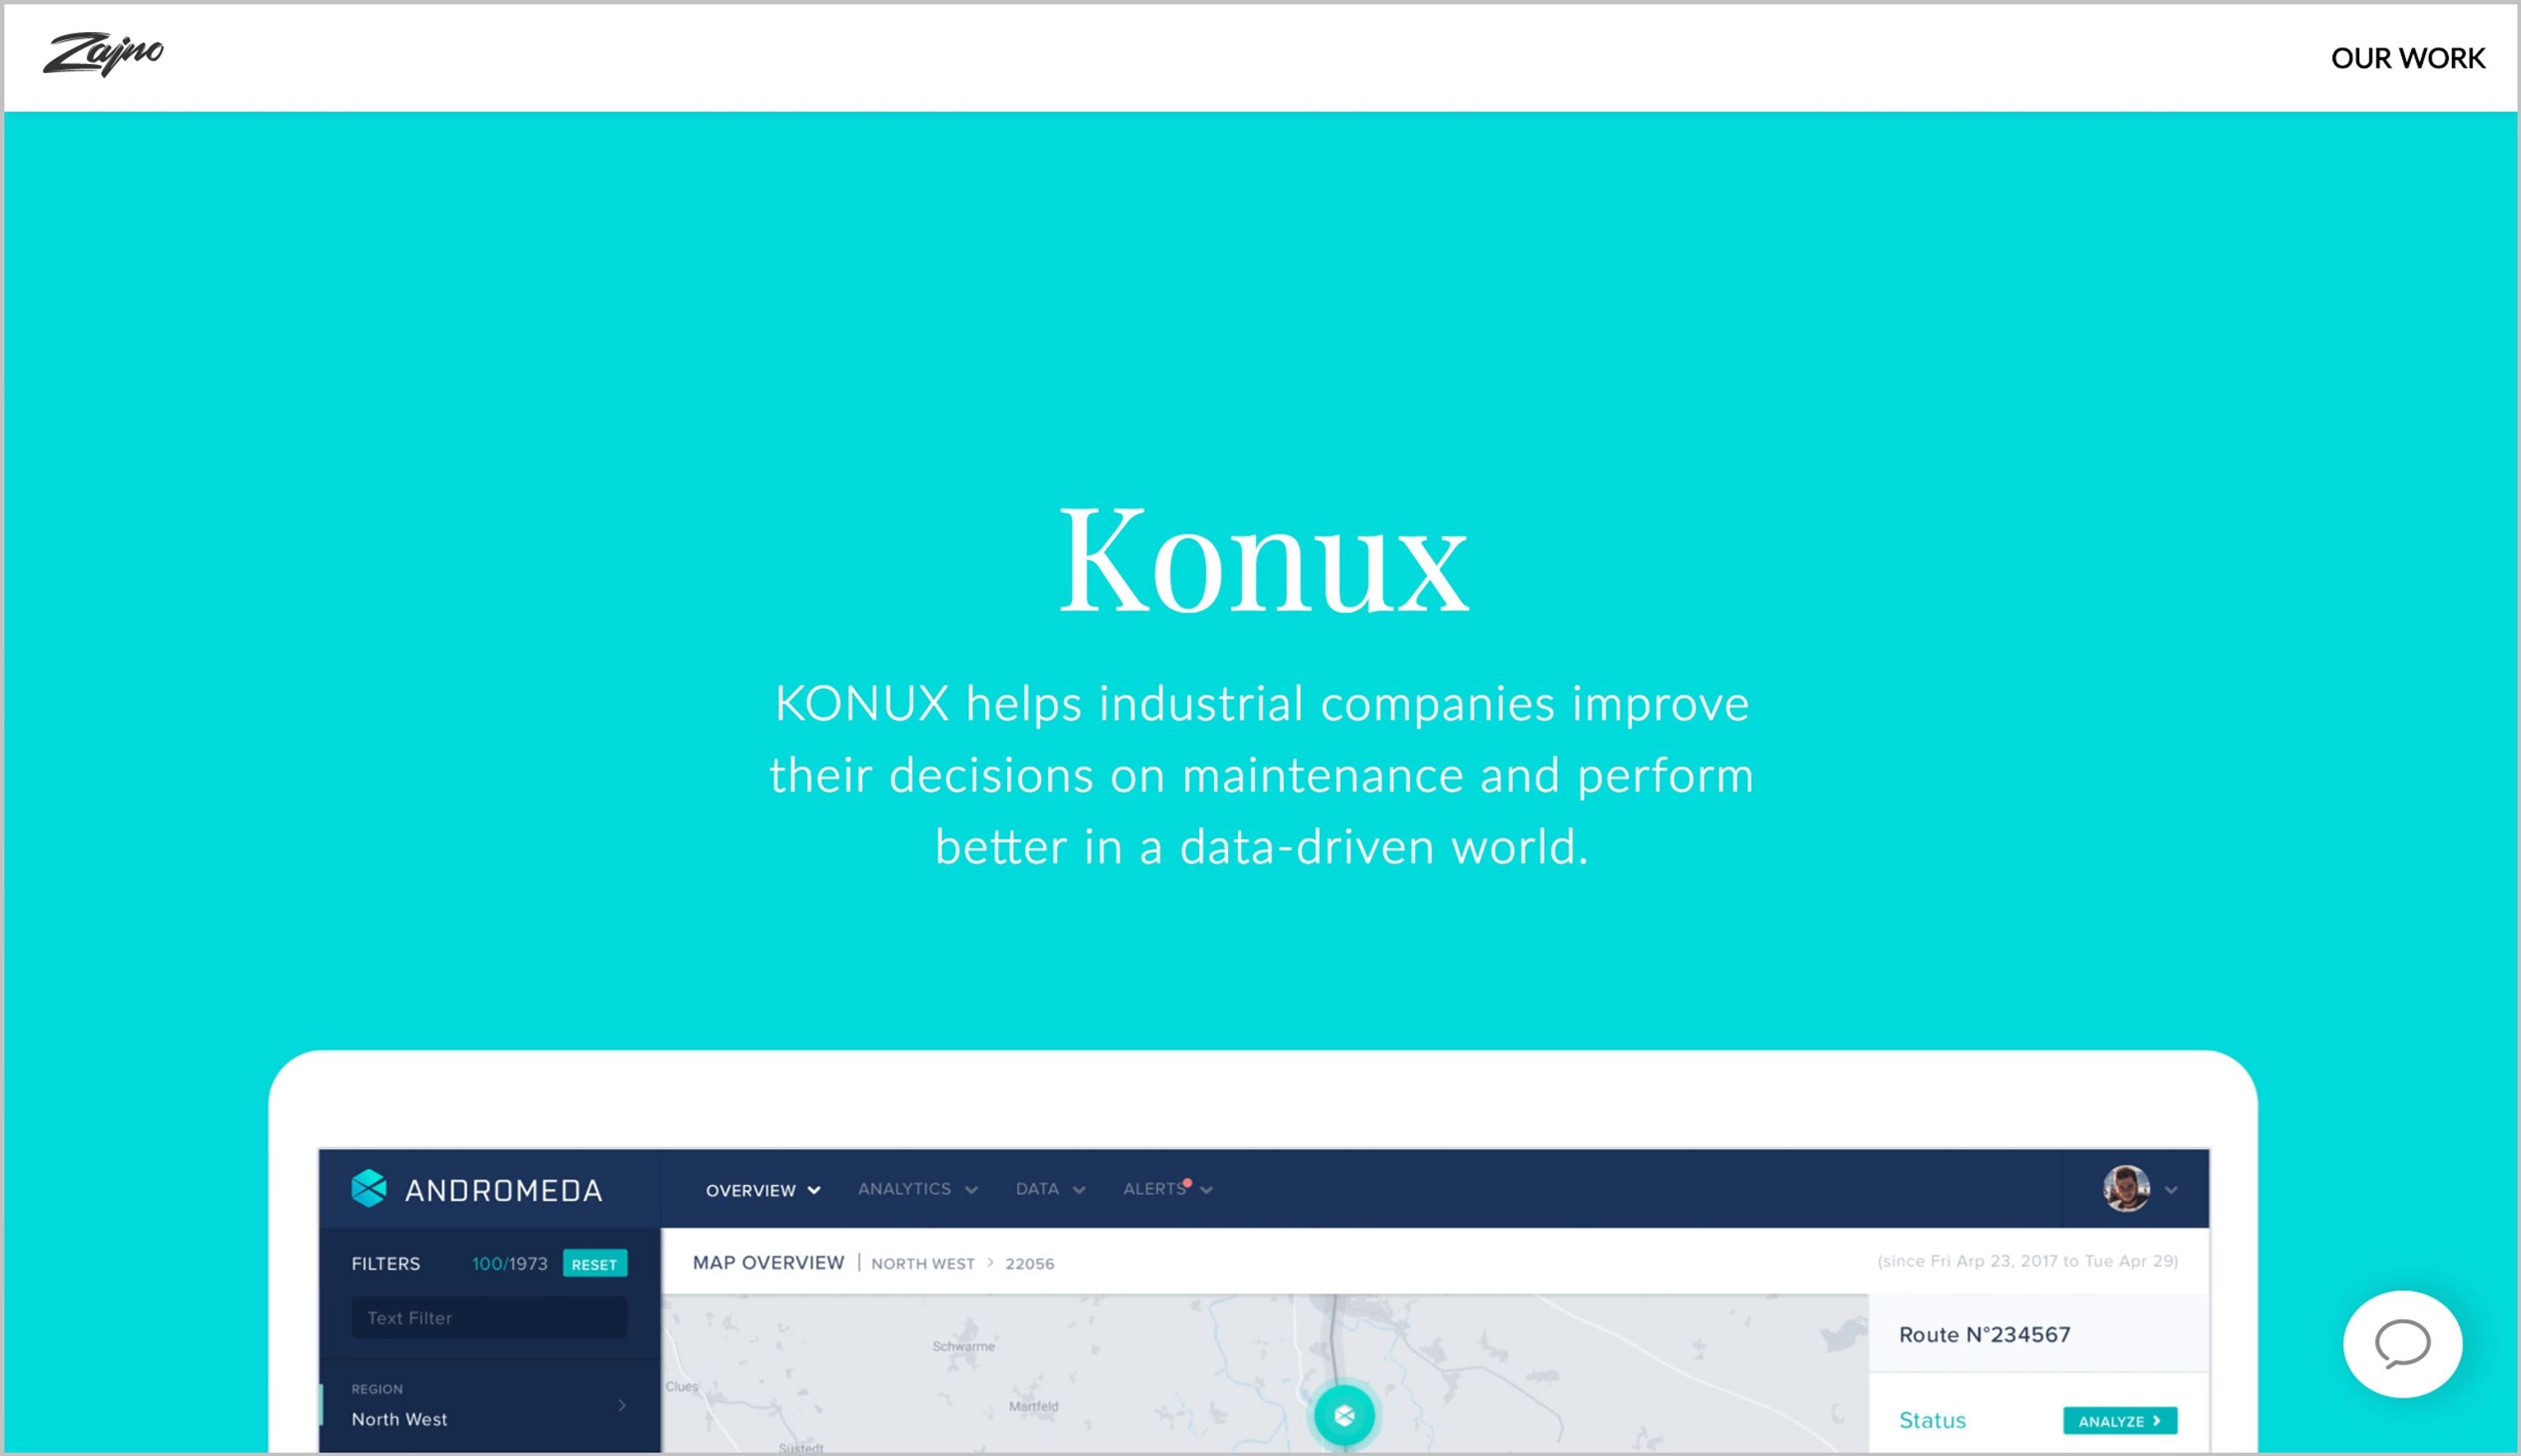The image size is (2521, 1456).
Task: Expand the Analytics dropdown menu
Action: click(x=917, y=1189)
